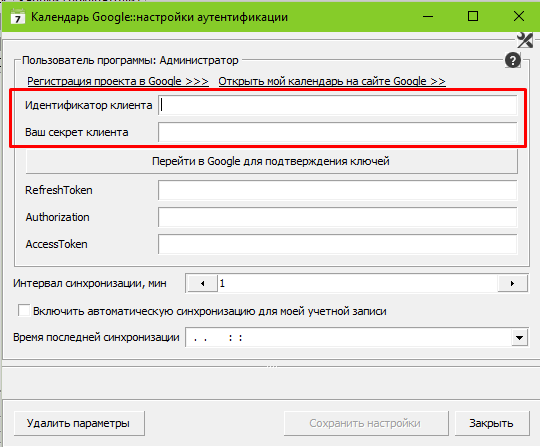Click the 'Пользователь программы: Администратор' label
This screenshot has width=540, height=447.
[130, 61]
